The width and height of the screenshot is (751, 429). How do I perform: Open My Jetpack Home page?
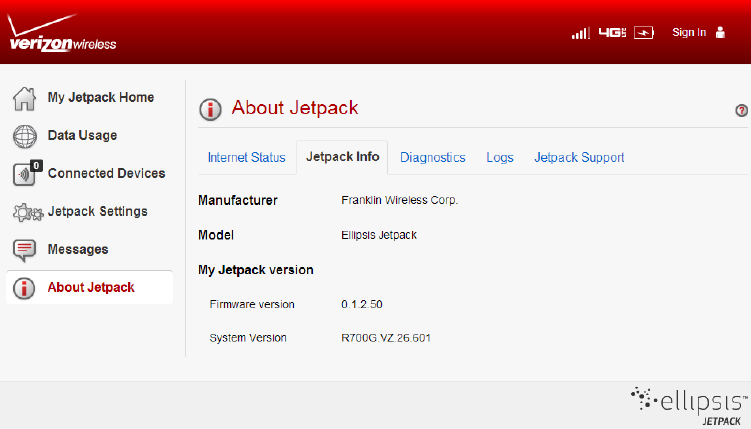(101, 97)
